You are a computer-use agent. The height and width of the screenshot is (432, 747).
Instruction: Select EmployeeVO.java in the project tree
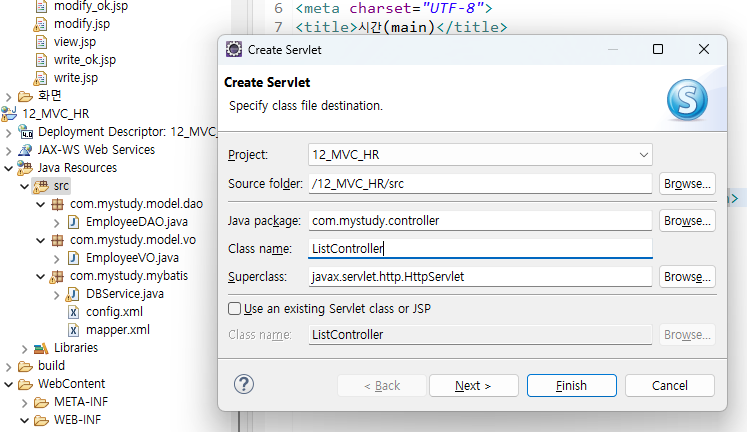pos(132,258)
